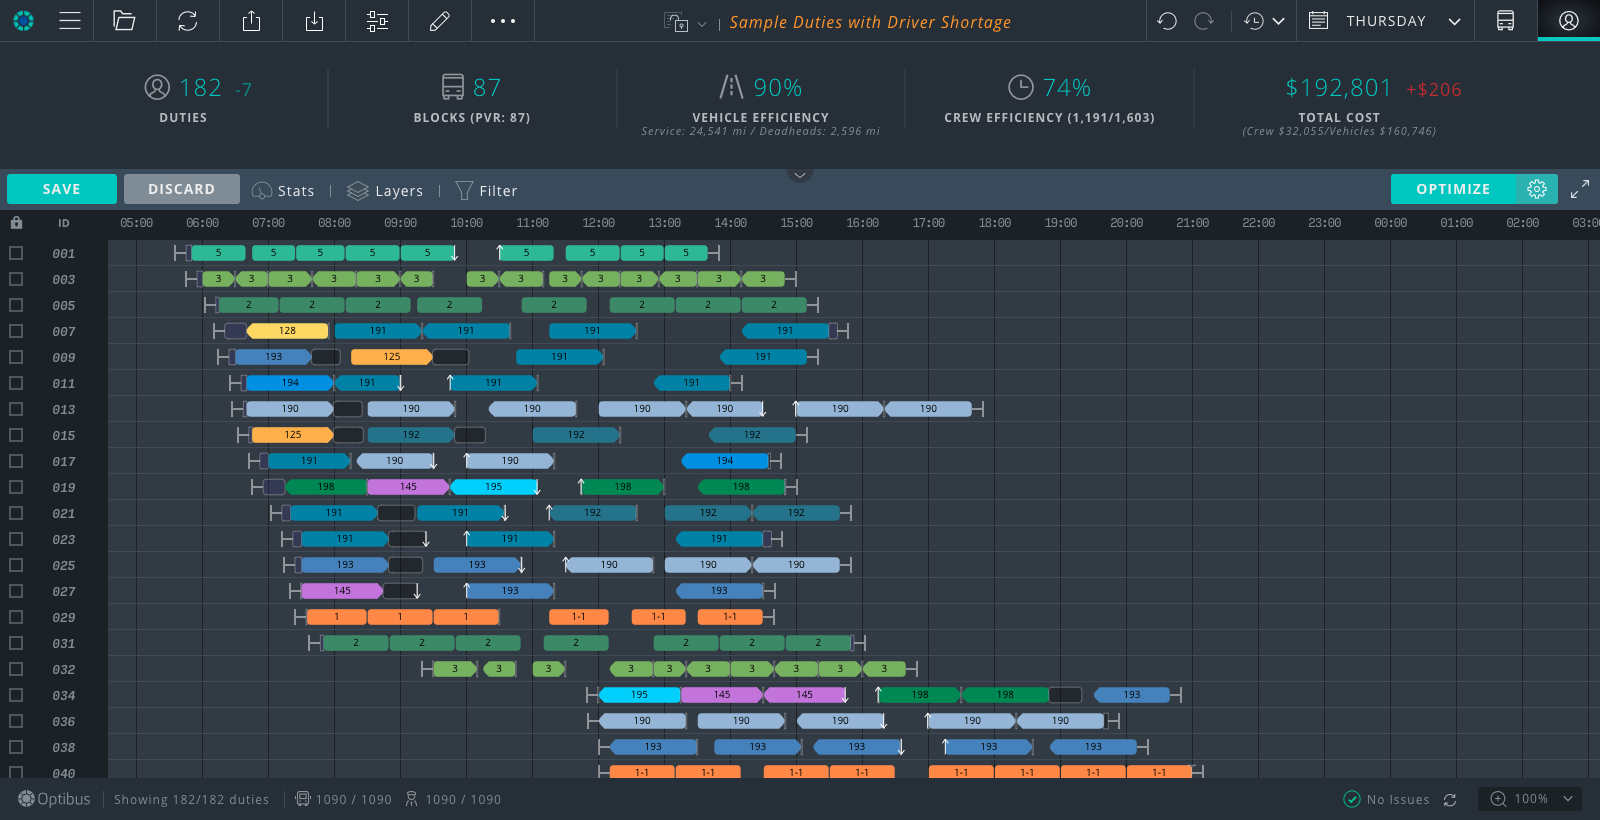The image size is (1600, 820).
Task: Click the sliders preferences icon
Action: click(377, 21)
